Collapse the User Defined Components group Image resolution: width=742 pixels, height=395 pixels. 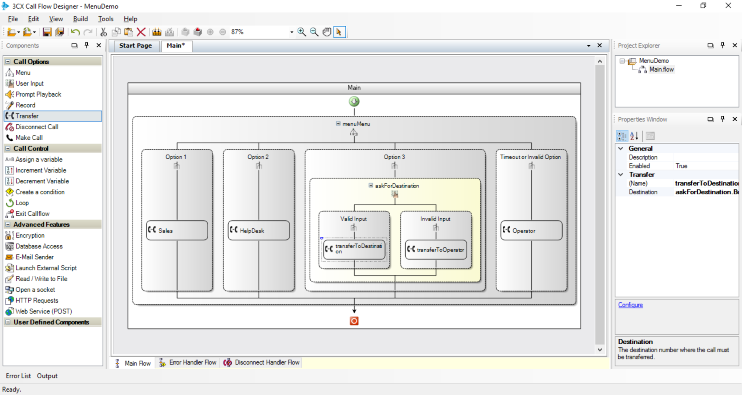click(8, 322)
